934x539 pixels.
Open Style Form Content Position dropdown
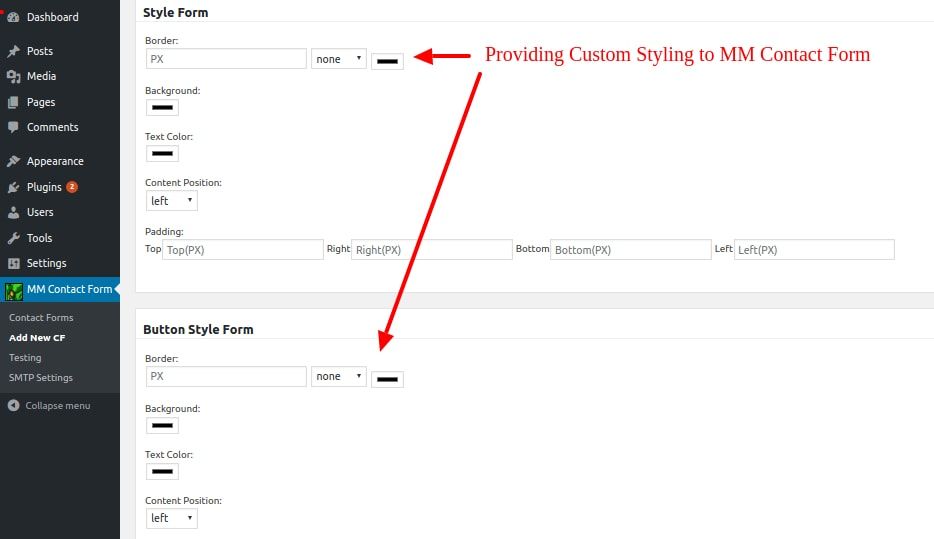tap(172, 201)
